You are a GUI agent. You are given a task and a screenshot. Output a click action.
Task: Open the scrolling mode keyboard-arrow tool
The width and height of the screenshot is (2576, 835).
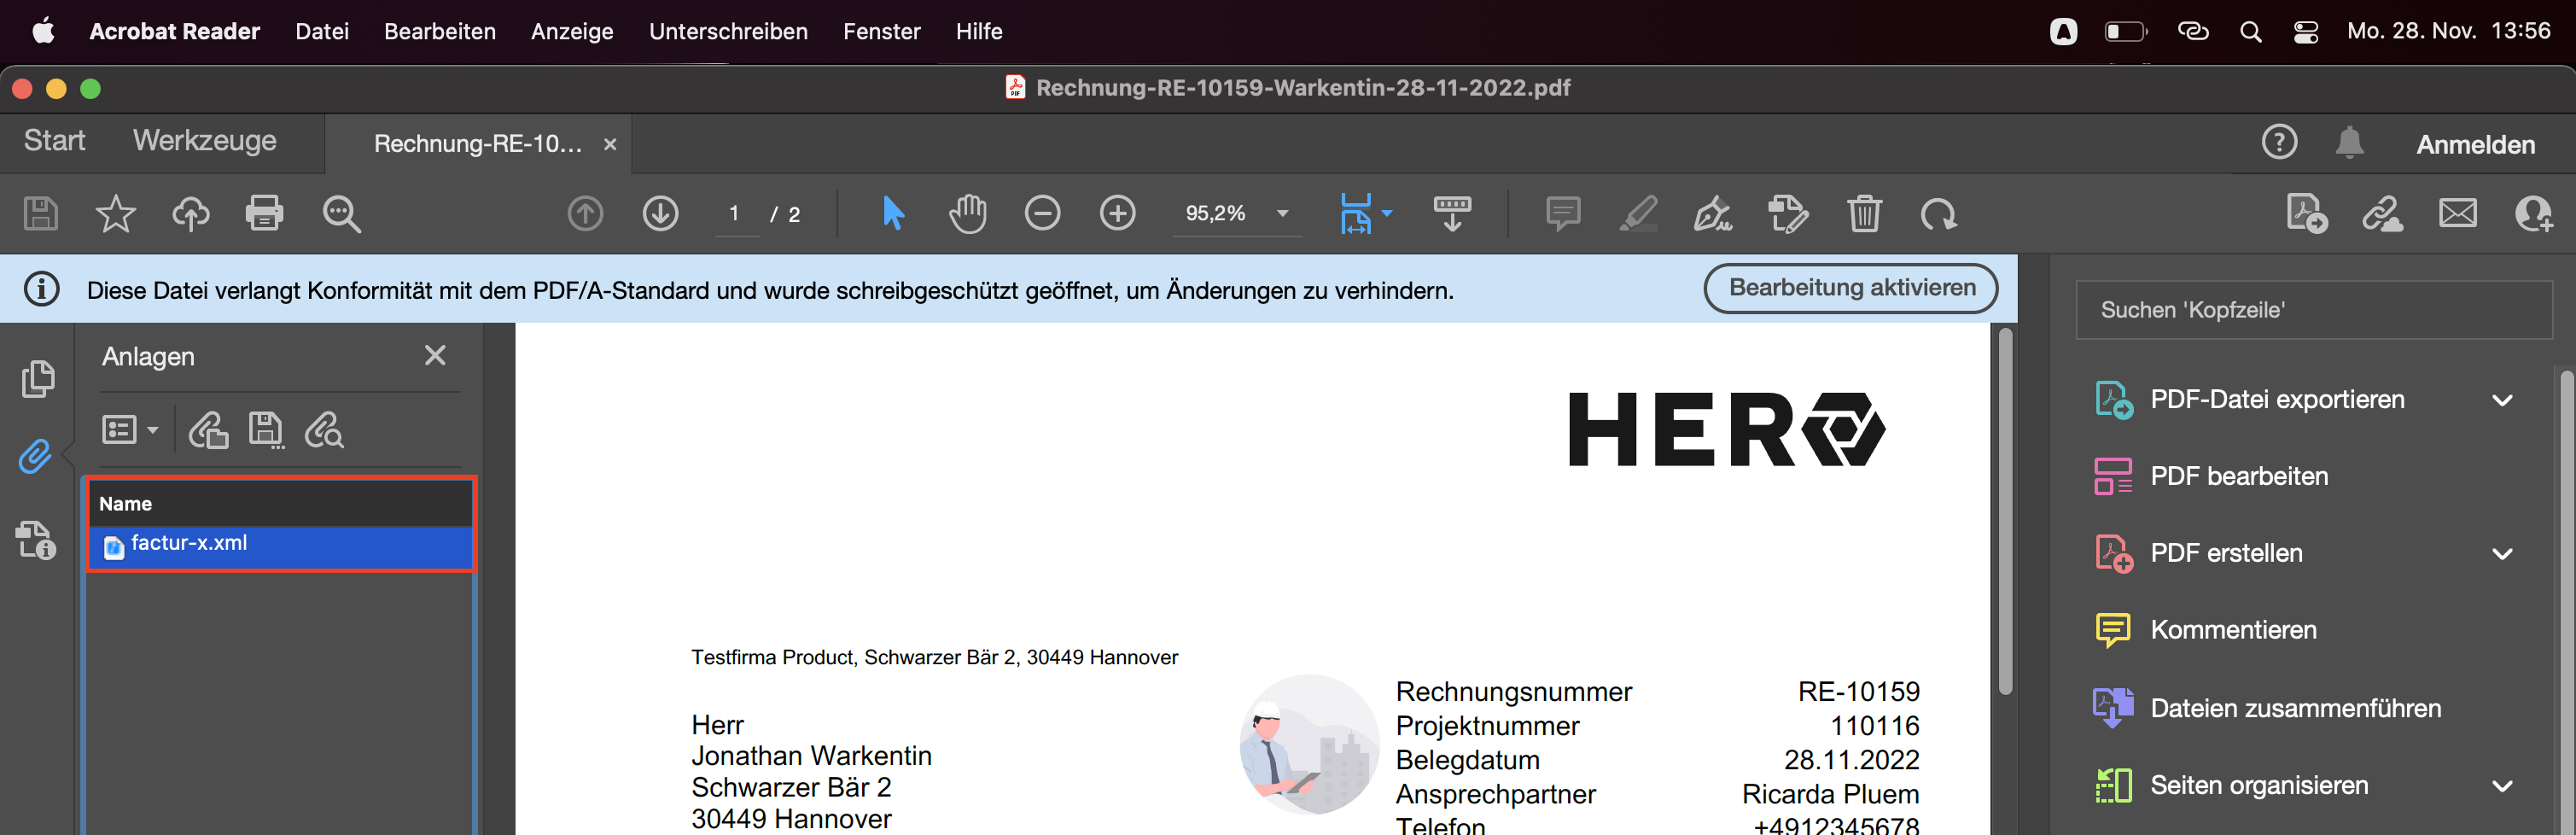point(1452,214)
